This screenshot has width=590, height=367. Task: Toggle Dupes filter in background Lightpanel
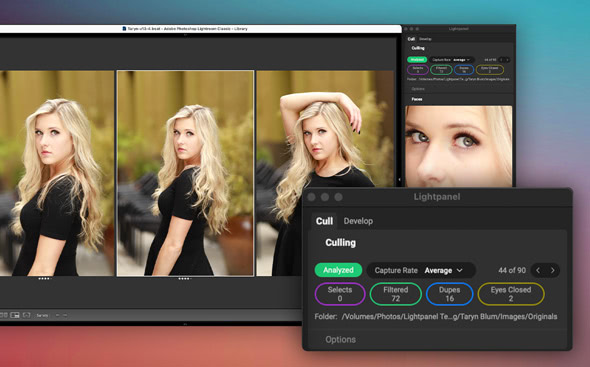click(x=464, y=70)
